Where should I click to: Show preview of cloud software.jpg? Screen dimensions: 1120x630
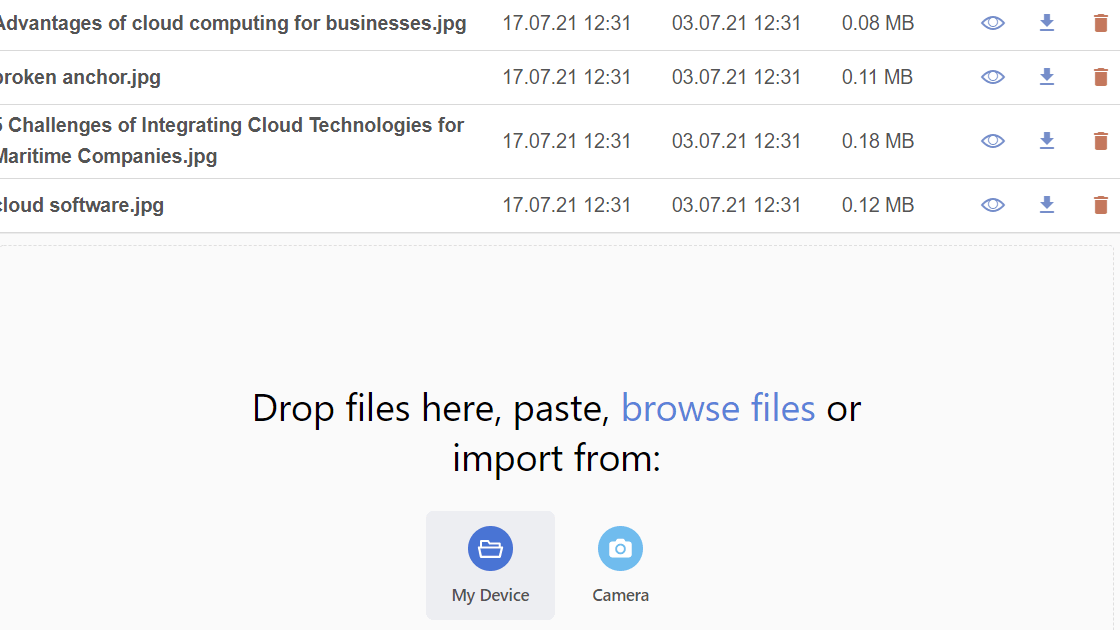click(992, 204)
